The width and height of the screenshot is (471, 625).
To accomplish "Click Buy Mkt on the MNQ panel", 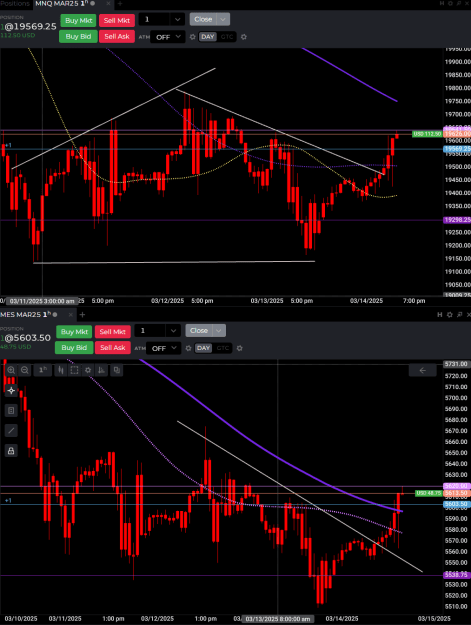I will (78, 20).
